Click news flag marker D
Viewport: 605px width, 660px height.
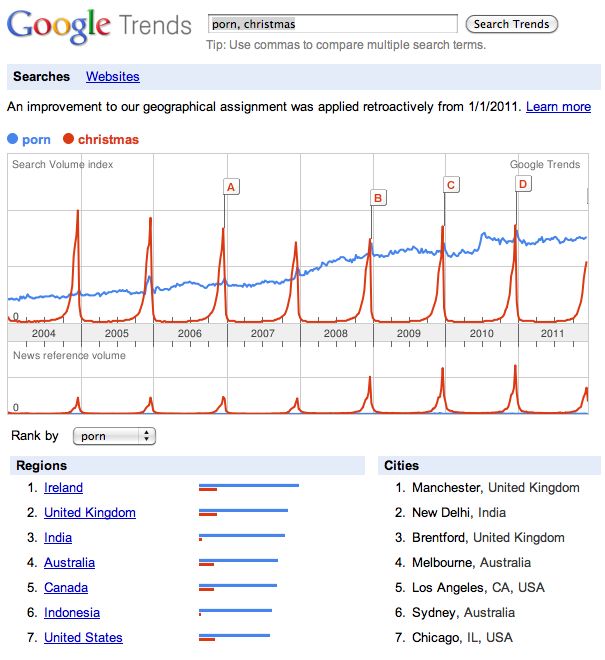(x=522, y=184)
